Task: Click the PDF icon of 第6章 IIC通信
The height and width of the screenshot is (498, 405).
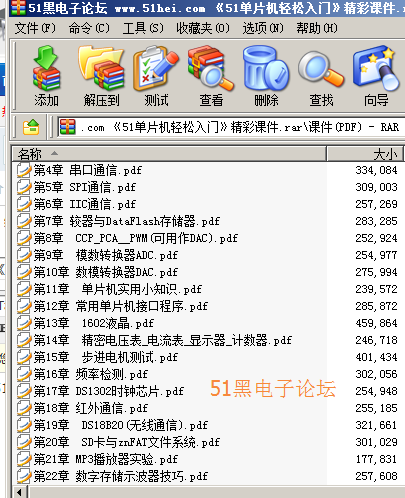Action: (24, 204)
